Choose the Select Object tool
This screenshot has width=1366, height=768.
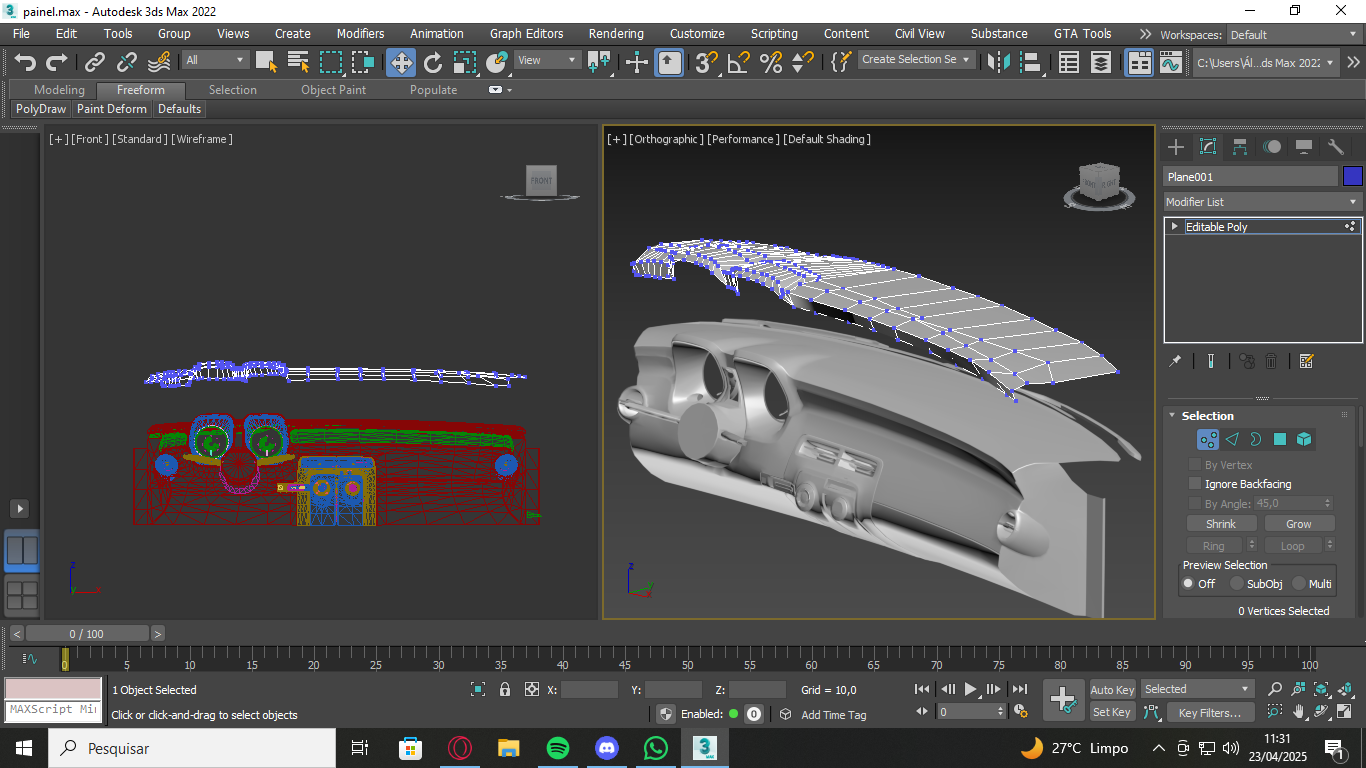pos(266,62)
